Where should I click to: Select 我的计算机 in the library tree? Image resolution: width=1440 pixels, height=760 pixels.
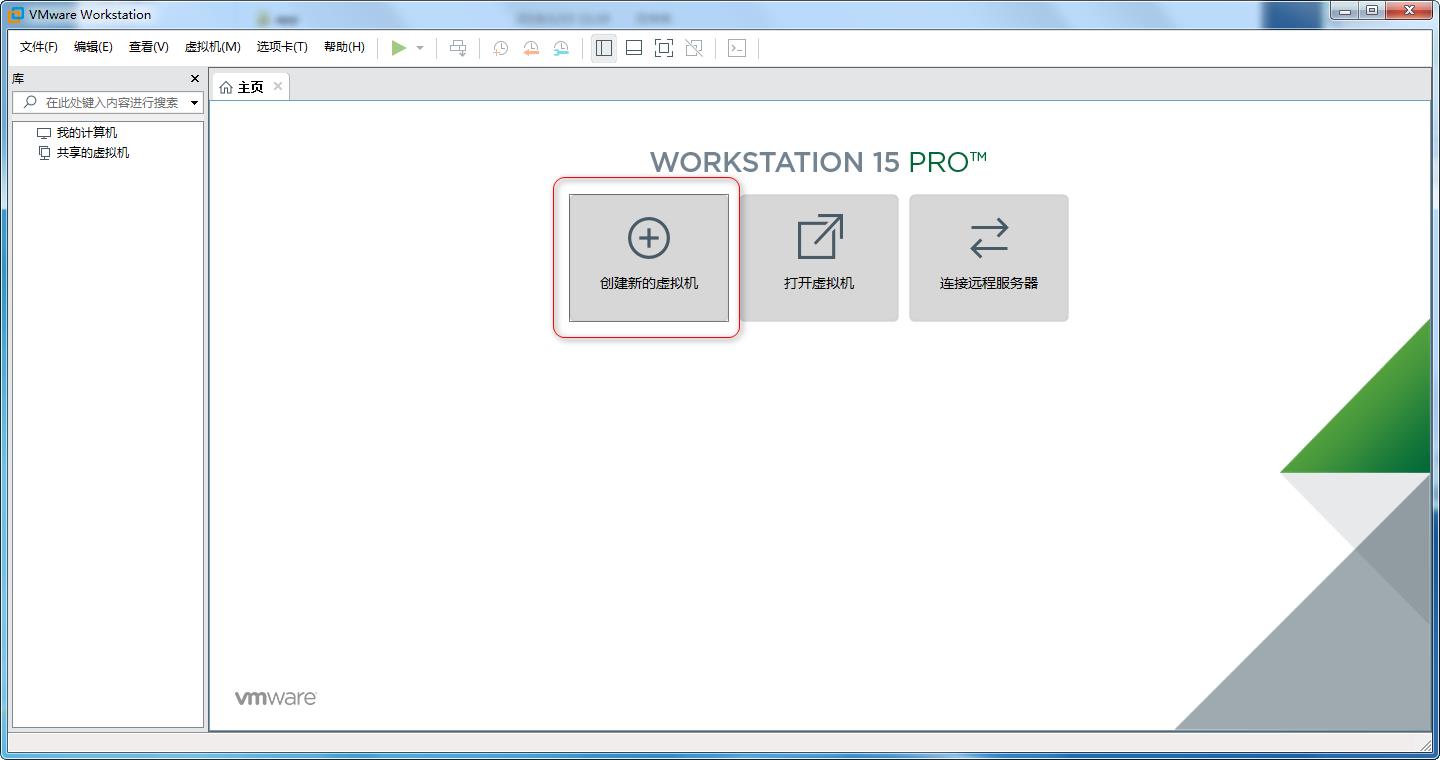(x=87, y=132)
